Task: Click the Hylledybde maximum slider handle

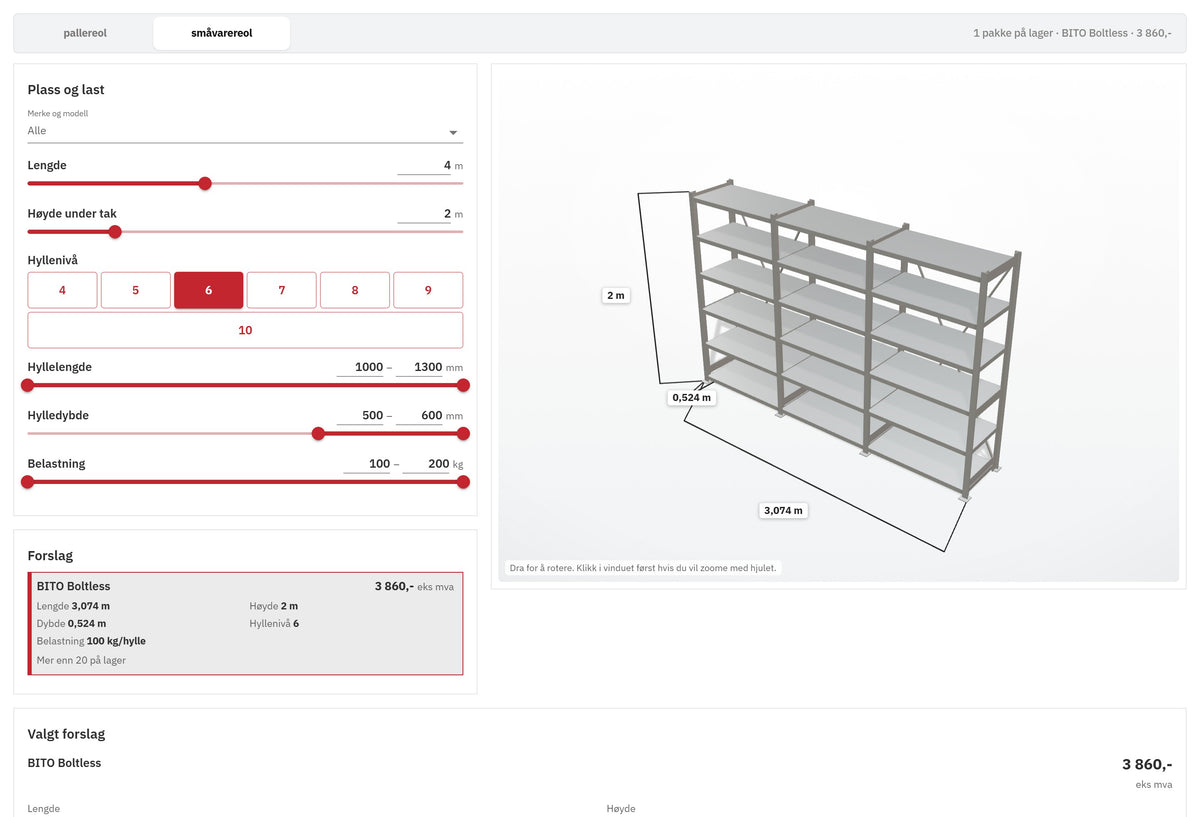Action: click(463, 433)
